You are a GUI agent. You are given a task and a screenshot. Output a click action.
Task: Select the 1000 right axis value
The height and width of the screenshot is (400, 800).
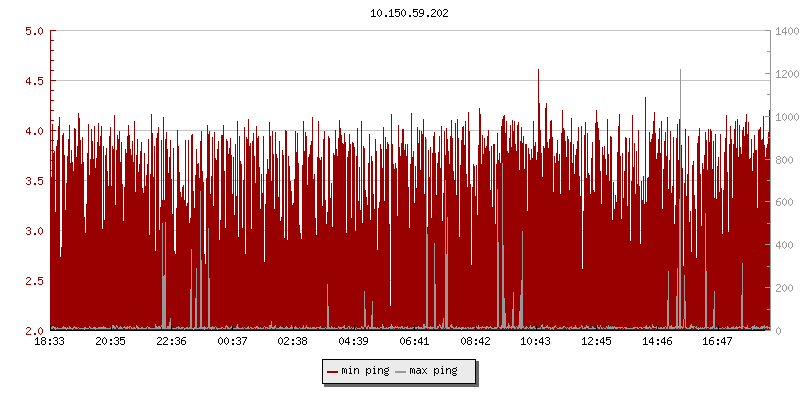click(x=786, y=117)
